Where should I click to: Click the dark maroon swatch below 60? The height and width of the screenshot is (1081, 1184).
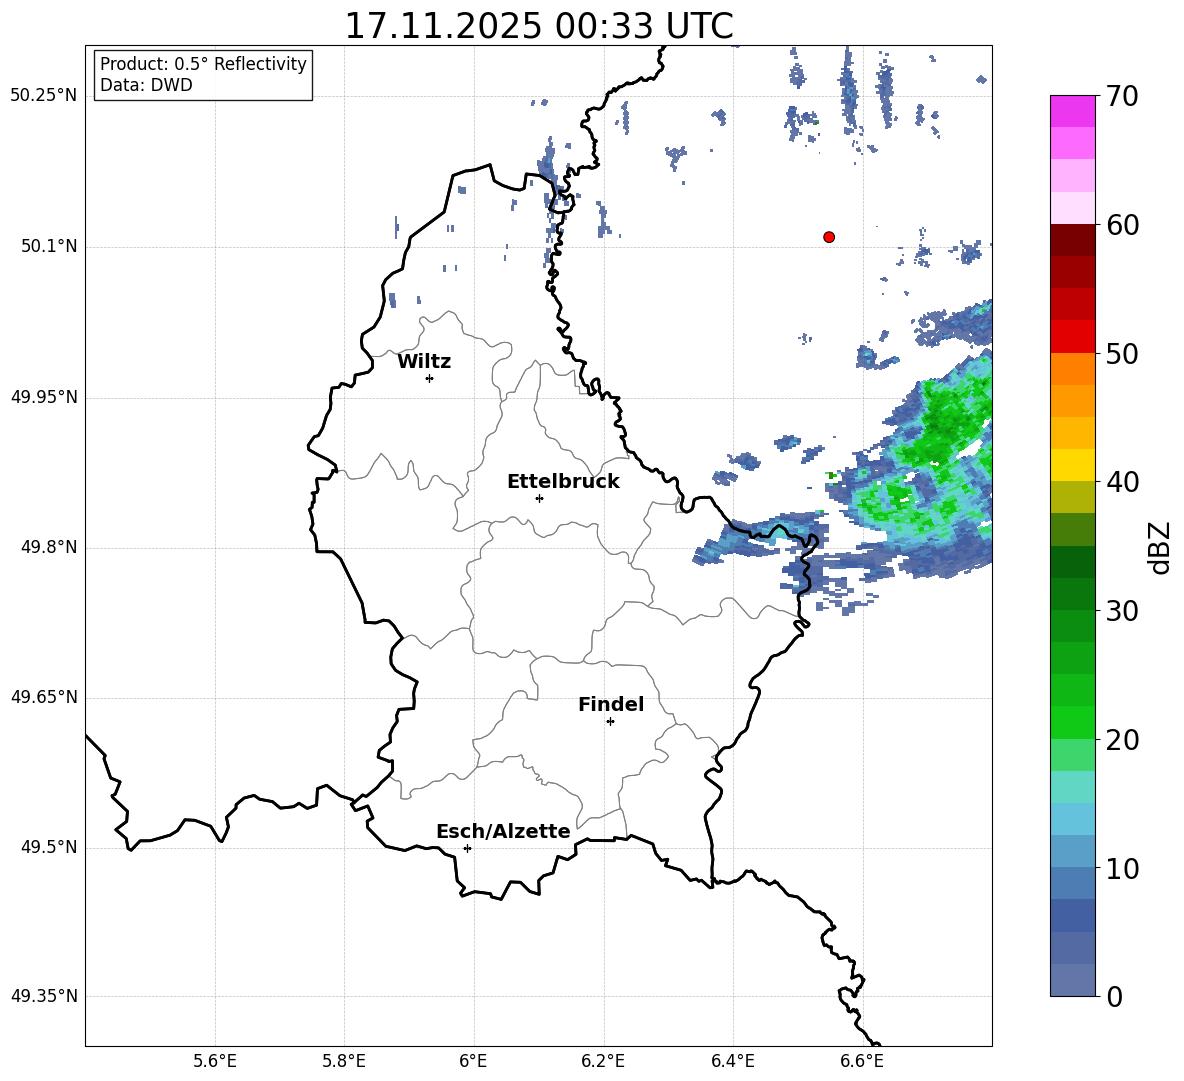pyautogui.click(x=1072, y=240)
